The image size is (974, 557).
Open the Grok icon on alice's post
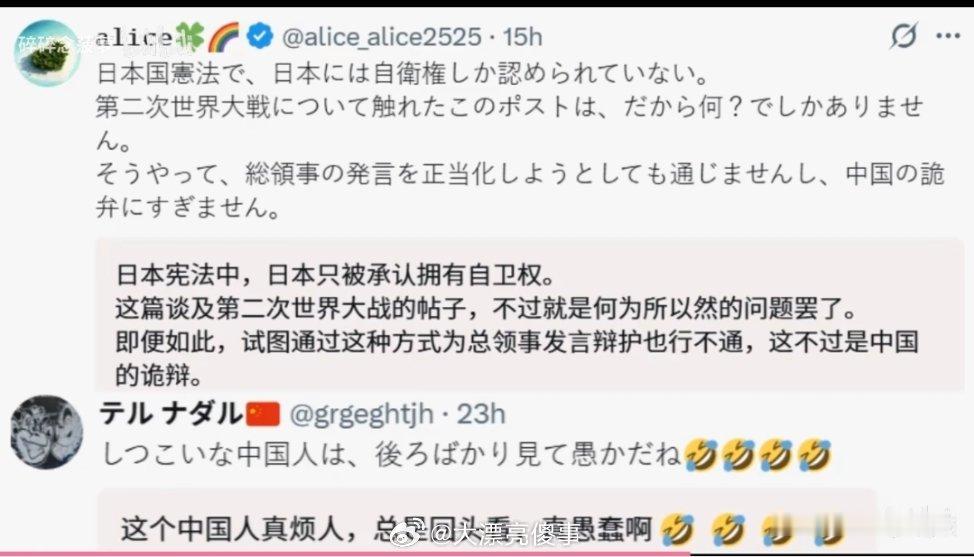click(903, 35)
